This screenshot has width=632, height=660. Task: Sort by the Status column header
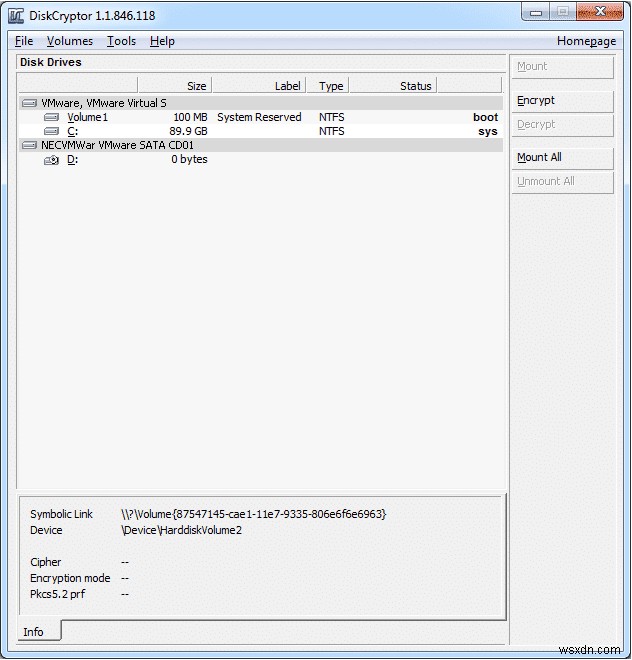(x=393, y=85)
